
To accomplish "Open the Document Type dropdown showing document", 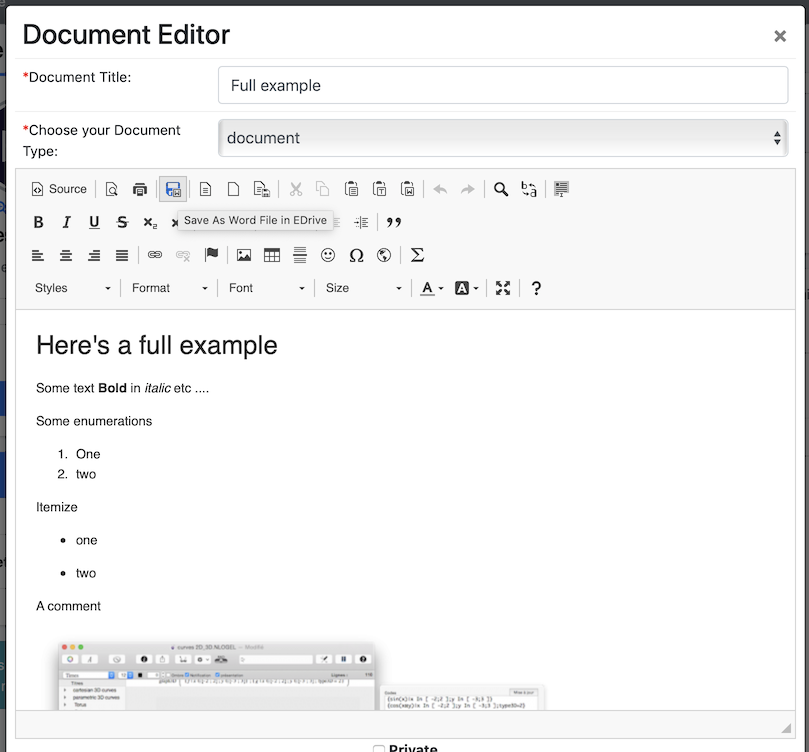I will point(503,138).
